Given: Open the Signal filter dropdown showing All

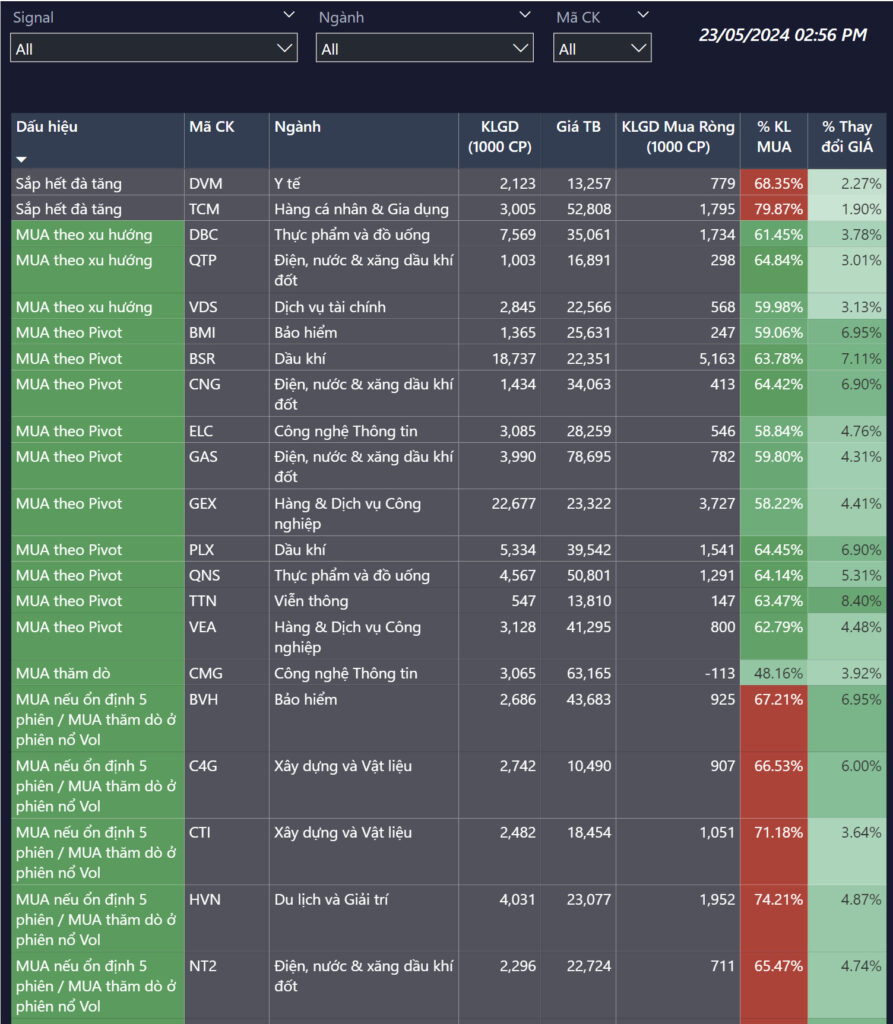Looking at the screenshot, I should 153,48.
